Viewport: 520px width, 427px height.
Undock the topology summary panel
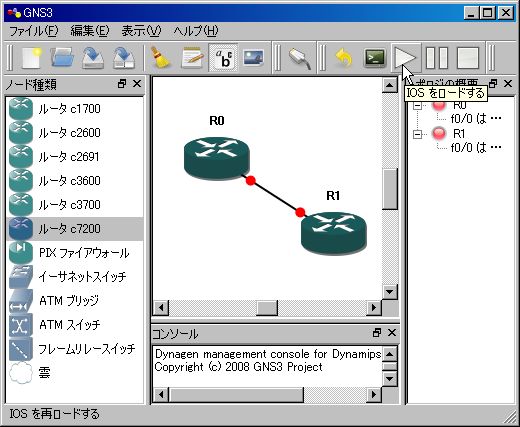[493, 83]
